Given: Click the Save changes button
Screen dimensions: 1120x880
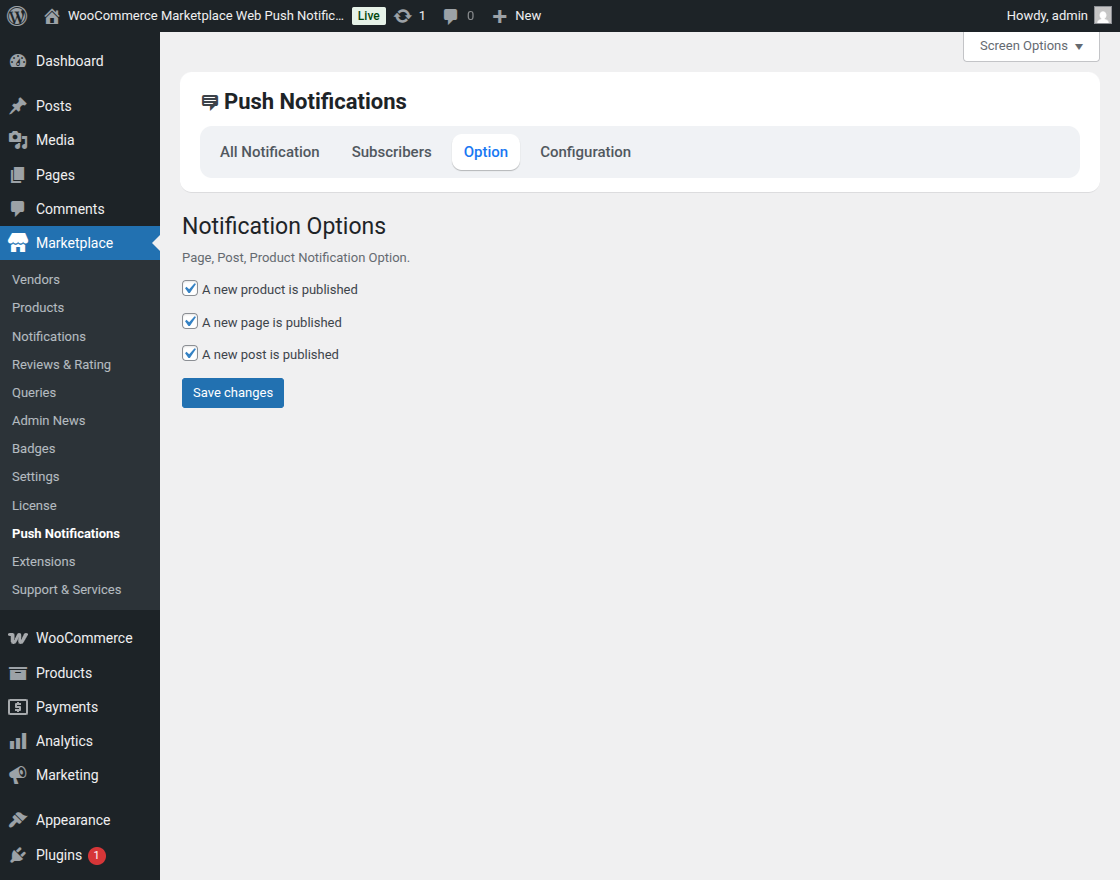Looking at the screenshot, I should click(x=232, y=392).
